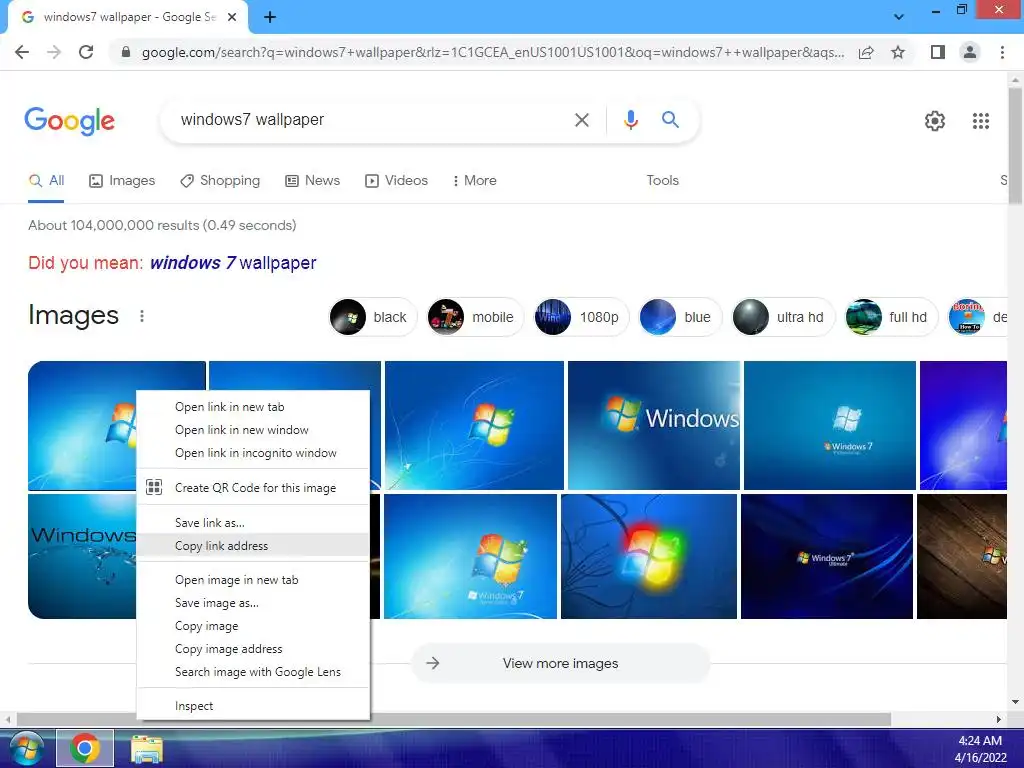Open the Windows 7 Ultimate teal thumbnail
This screenshot has width=1024, height=768.
829,425
